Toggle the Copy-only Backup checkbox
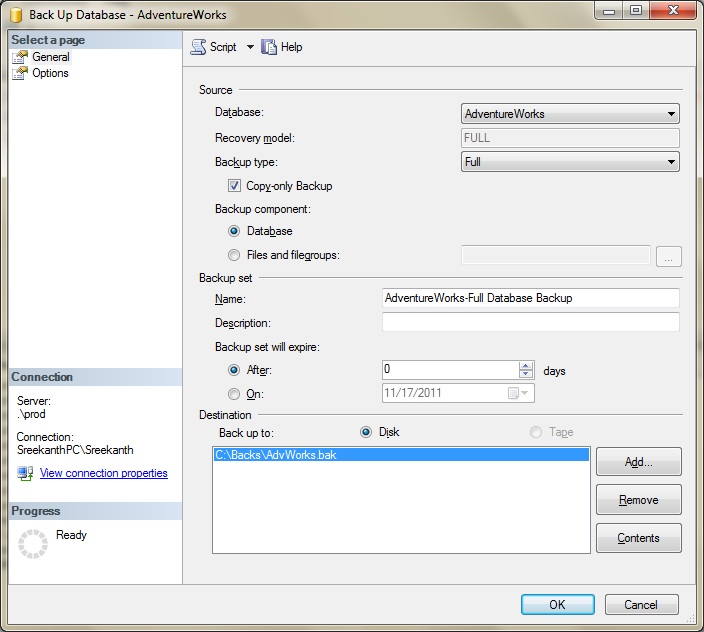 click(234, 186)
